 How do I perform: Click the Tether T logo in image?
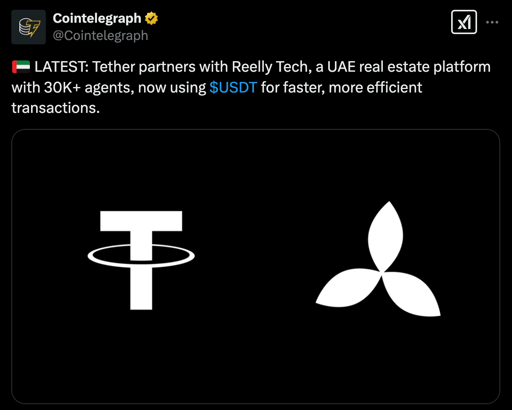[x=141, y=260]
